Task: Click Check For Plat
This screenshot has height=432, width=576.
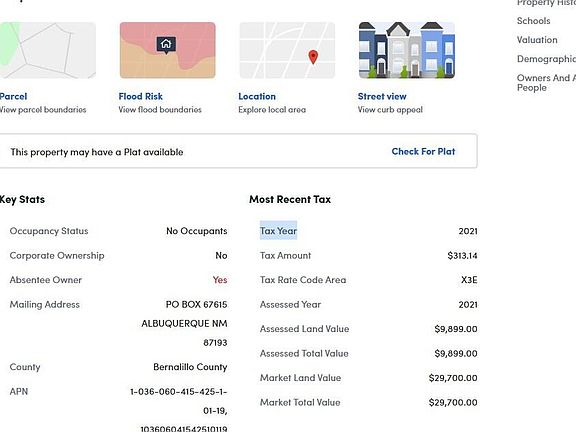Action: coord(423,151)
